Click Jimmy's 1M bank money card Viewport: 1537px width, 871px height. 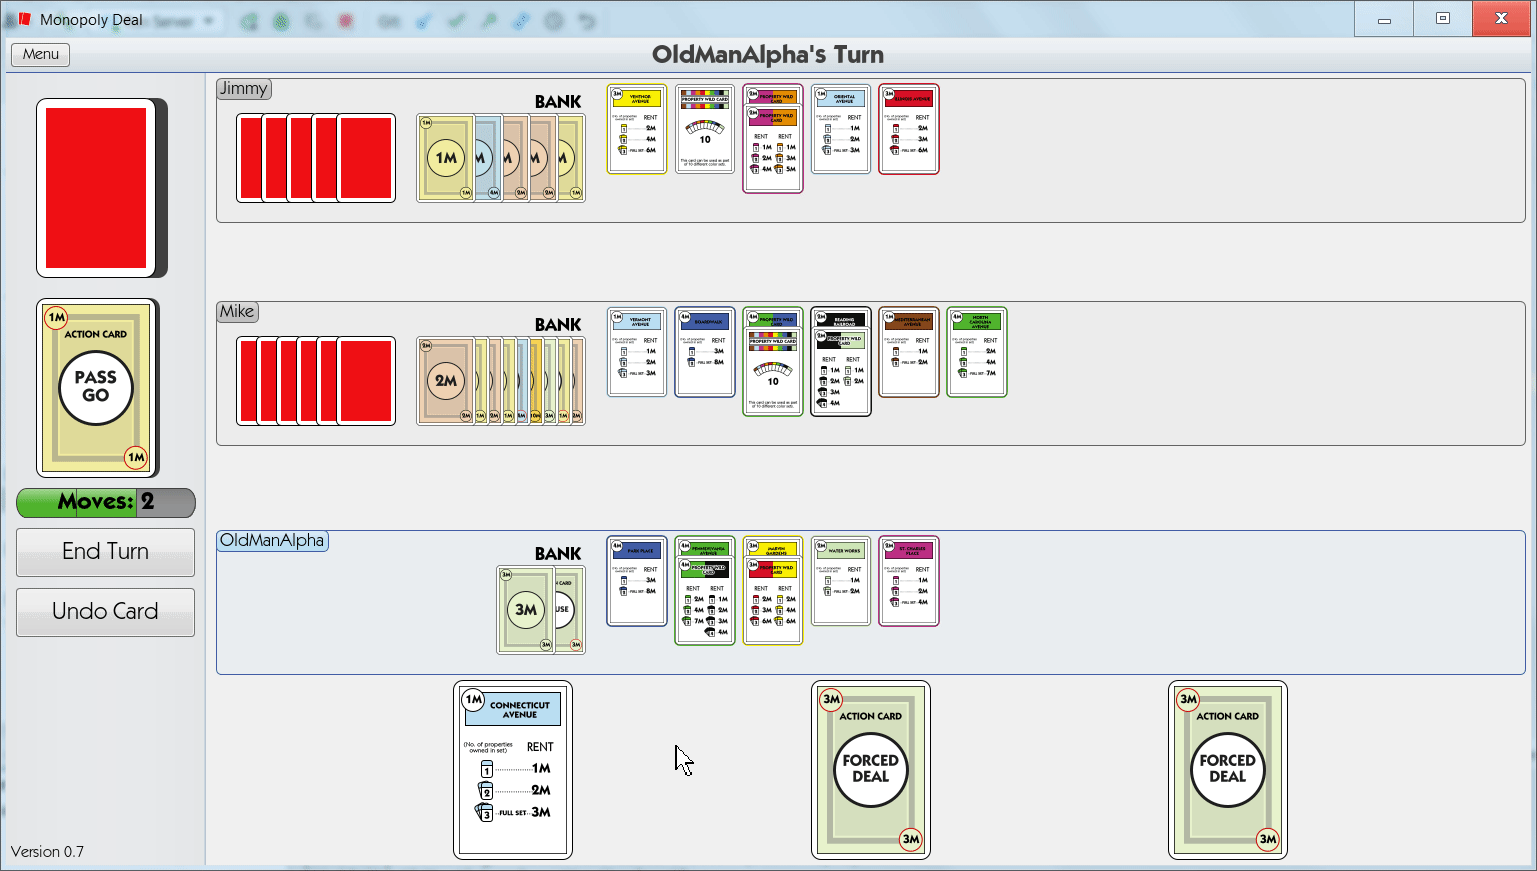point(445,158)
